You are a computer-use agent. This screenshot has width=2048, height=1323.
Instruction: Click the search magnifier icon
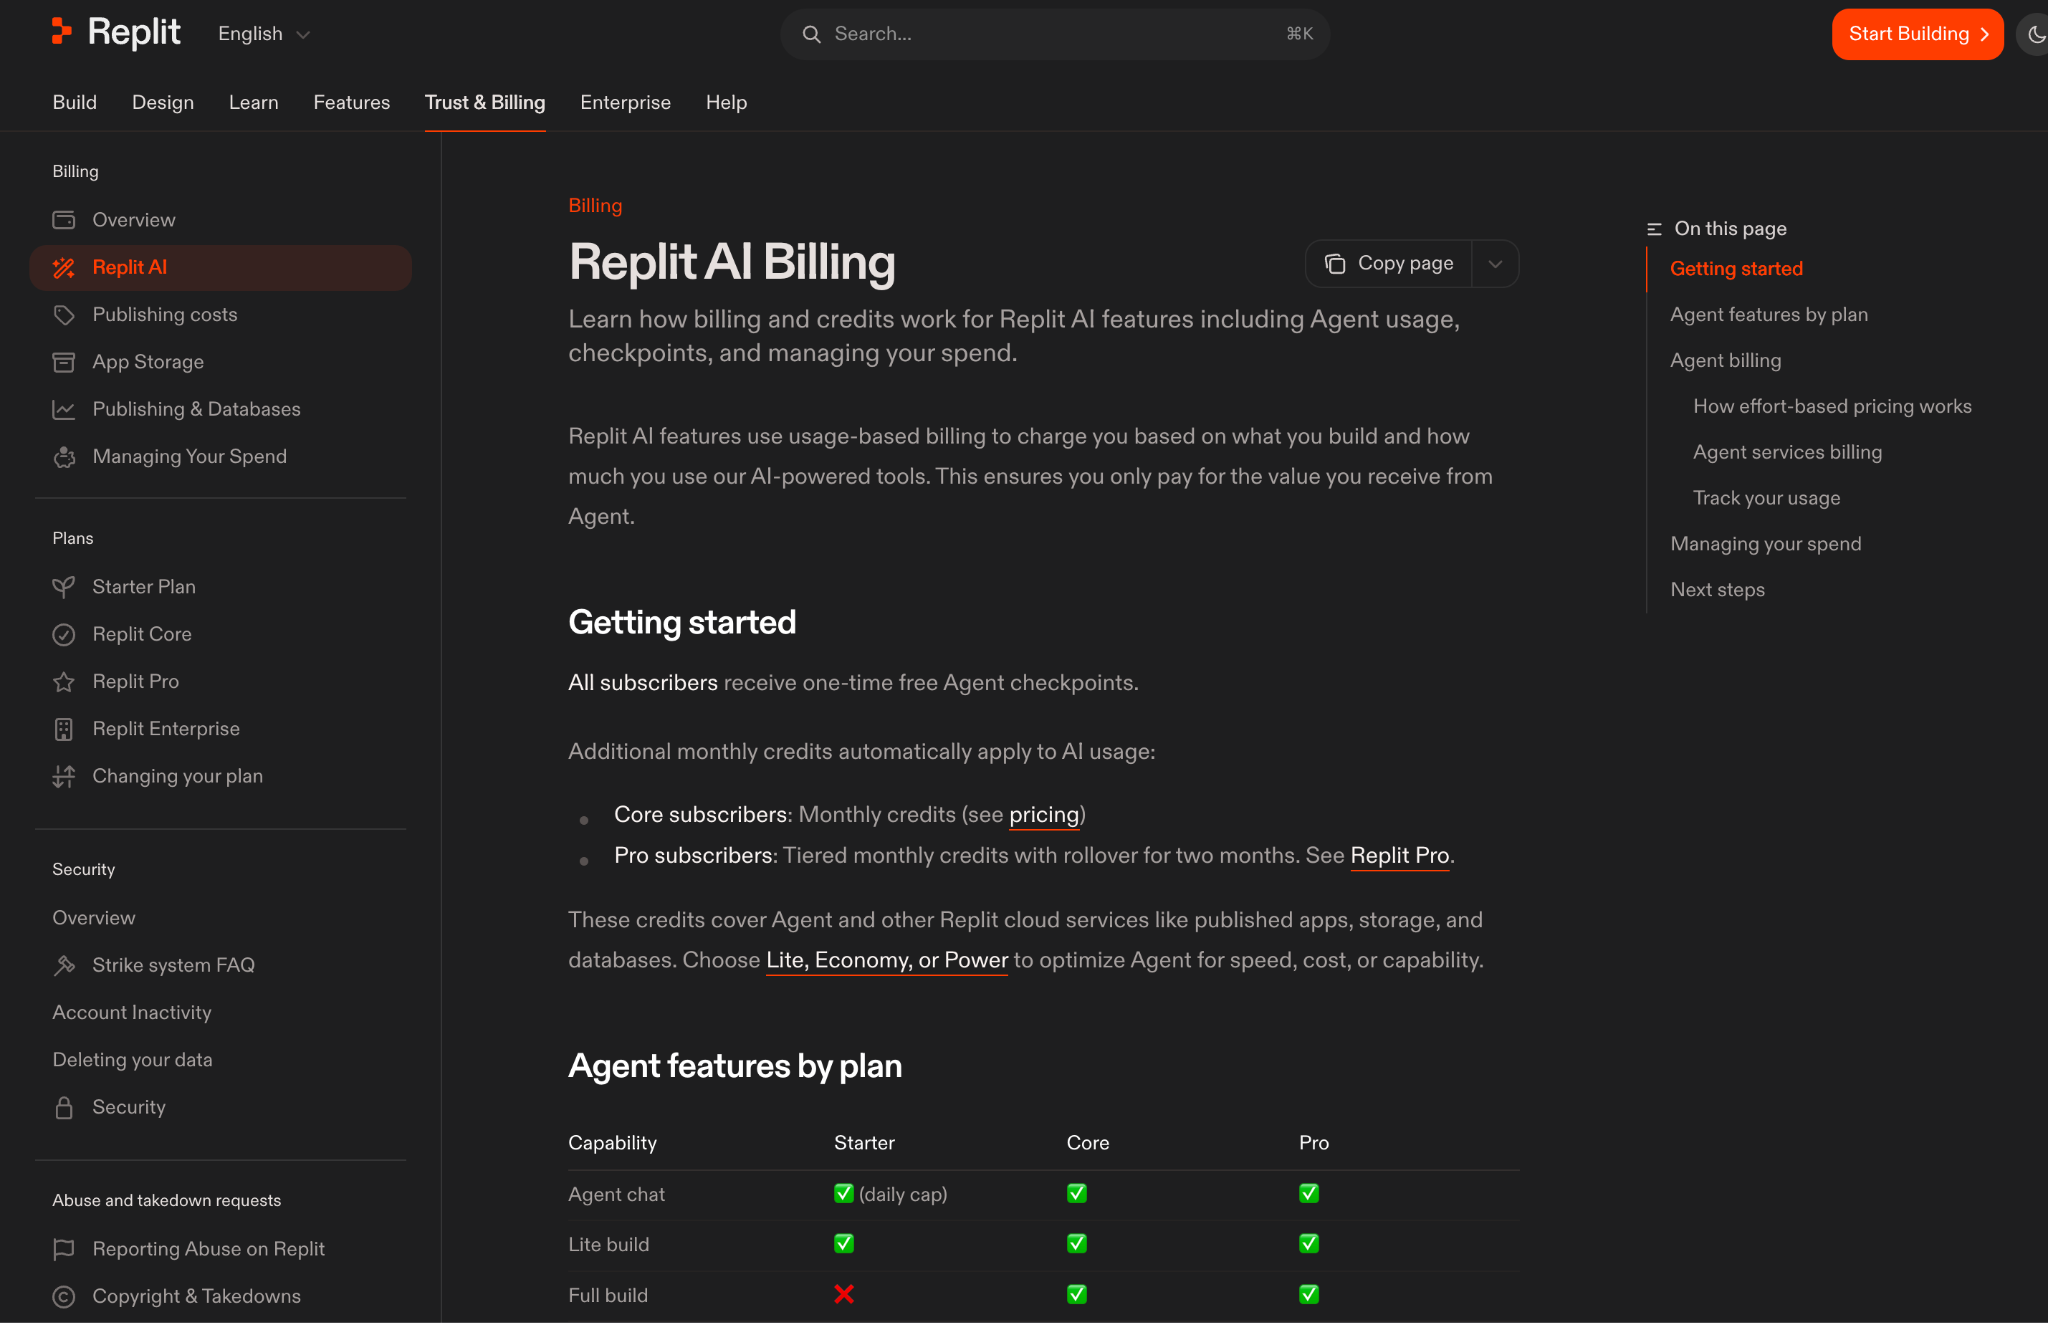pos(811,34)
